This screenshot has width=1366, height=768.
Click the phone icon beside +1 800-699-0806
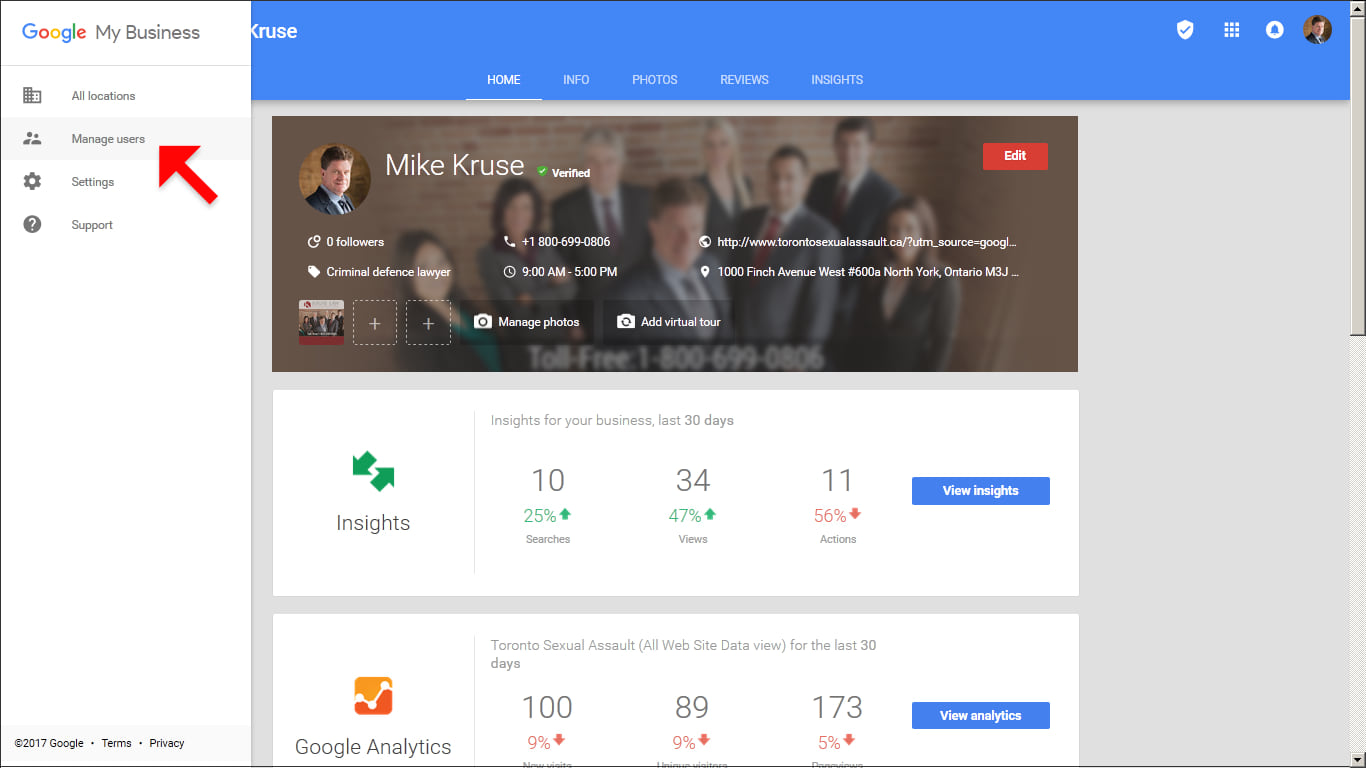[510, 242]
